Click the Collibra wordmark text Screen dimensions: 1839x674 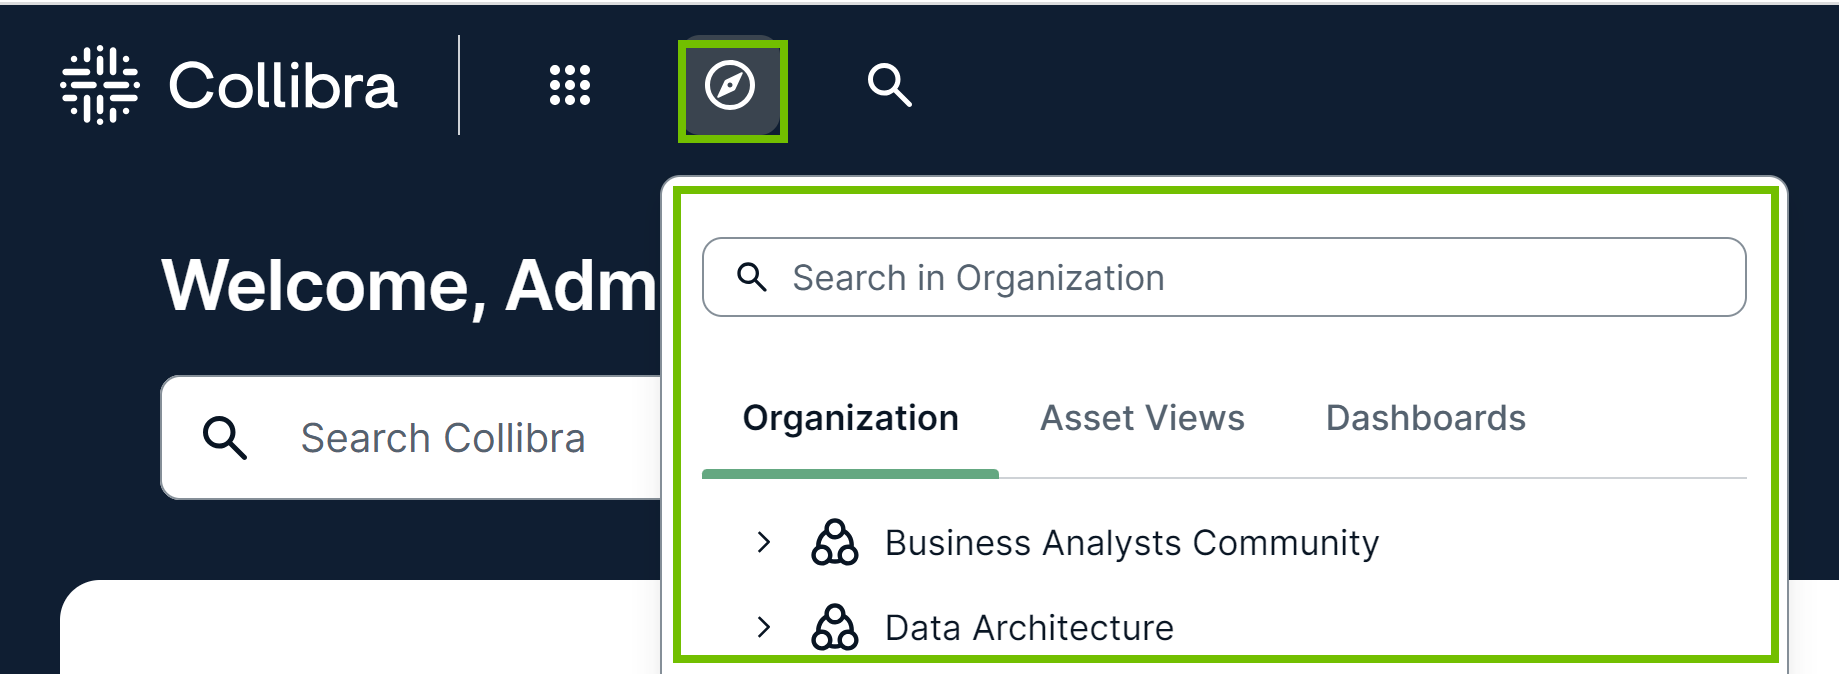(283, 86)
